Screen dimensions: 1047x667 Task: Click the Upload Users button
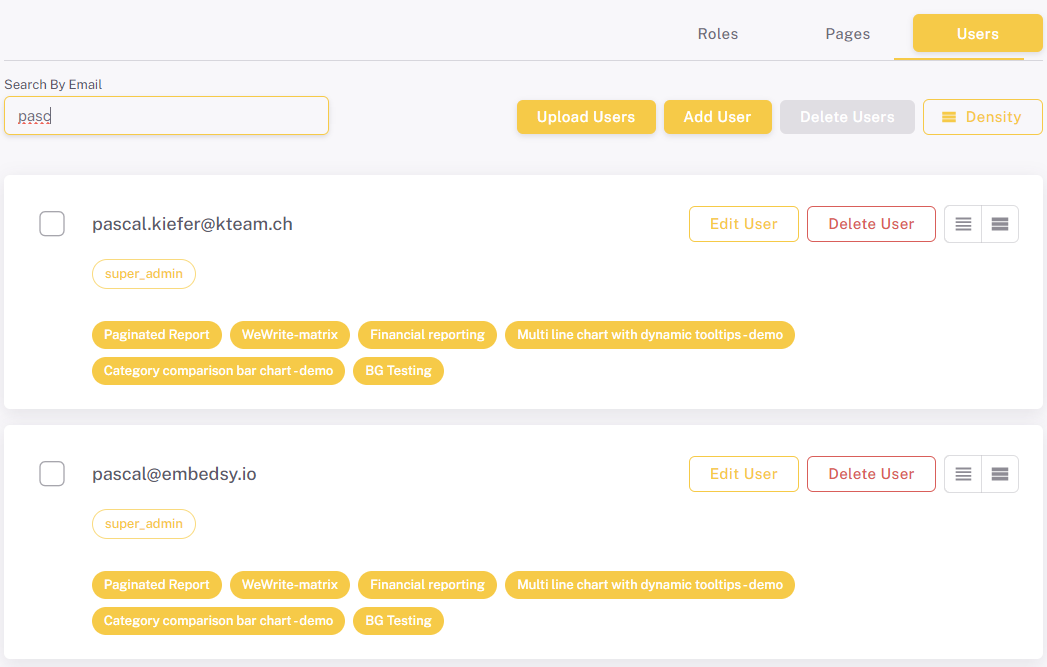point(586,116)
